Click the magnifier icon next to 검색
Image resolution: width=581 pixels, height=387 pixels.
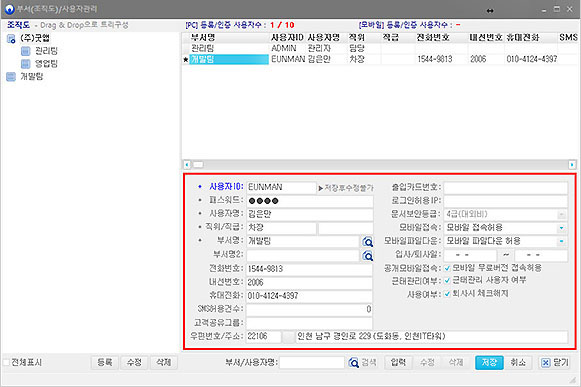(x=353, y=363)
